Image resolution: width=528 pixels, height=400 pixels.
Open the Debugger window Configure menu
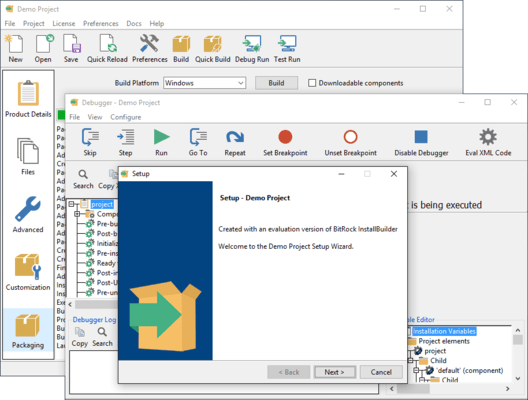pos(126,117)
